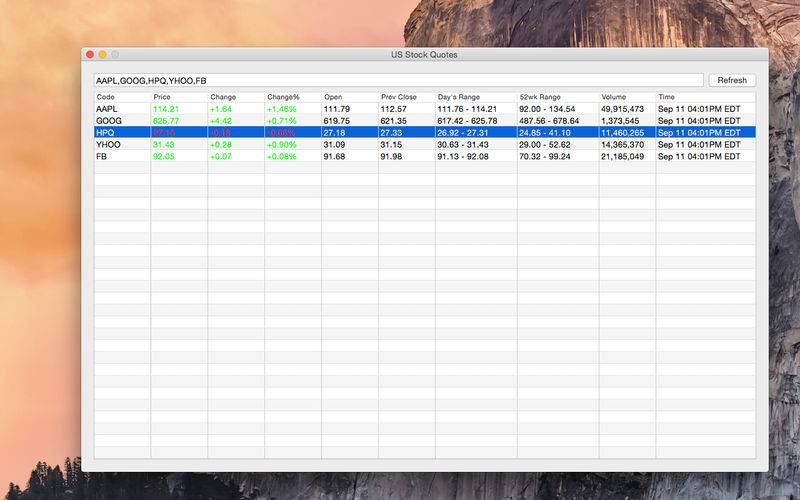The image size is (800, 500).
Task: Click FB volume 21,185,049
Action: [622, 156]
